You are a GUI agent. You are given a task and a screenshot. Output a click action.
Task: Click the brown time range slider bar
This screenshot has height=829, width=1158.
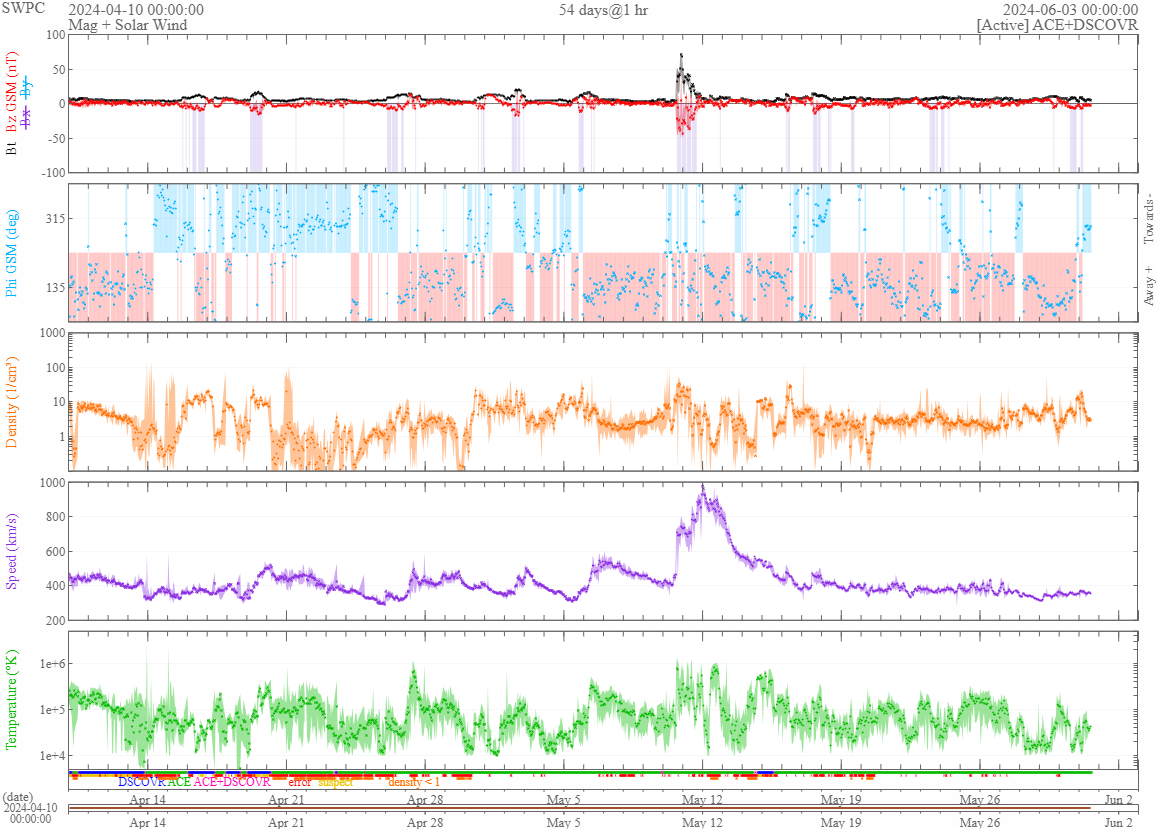579,808
